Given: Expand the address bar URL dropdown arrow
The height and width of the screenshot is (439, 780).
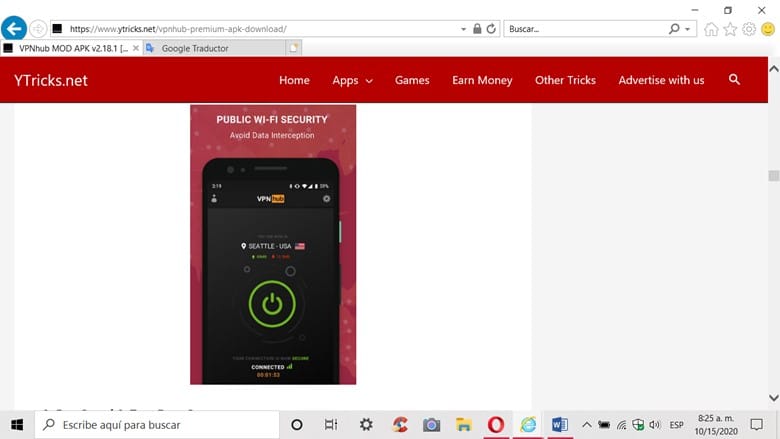Looking at the screenshot, I should 463,29.
